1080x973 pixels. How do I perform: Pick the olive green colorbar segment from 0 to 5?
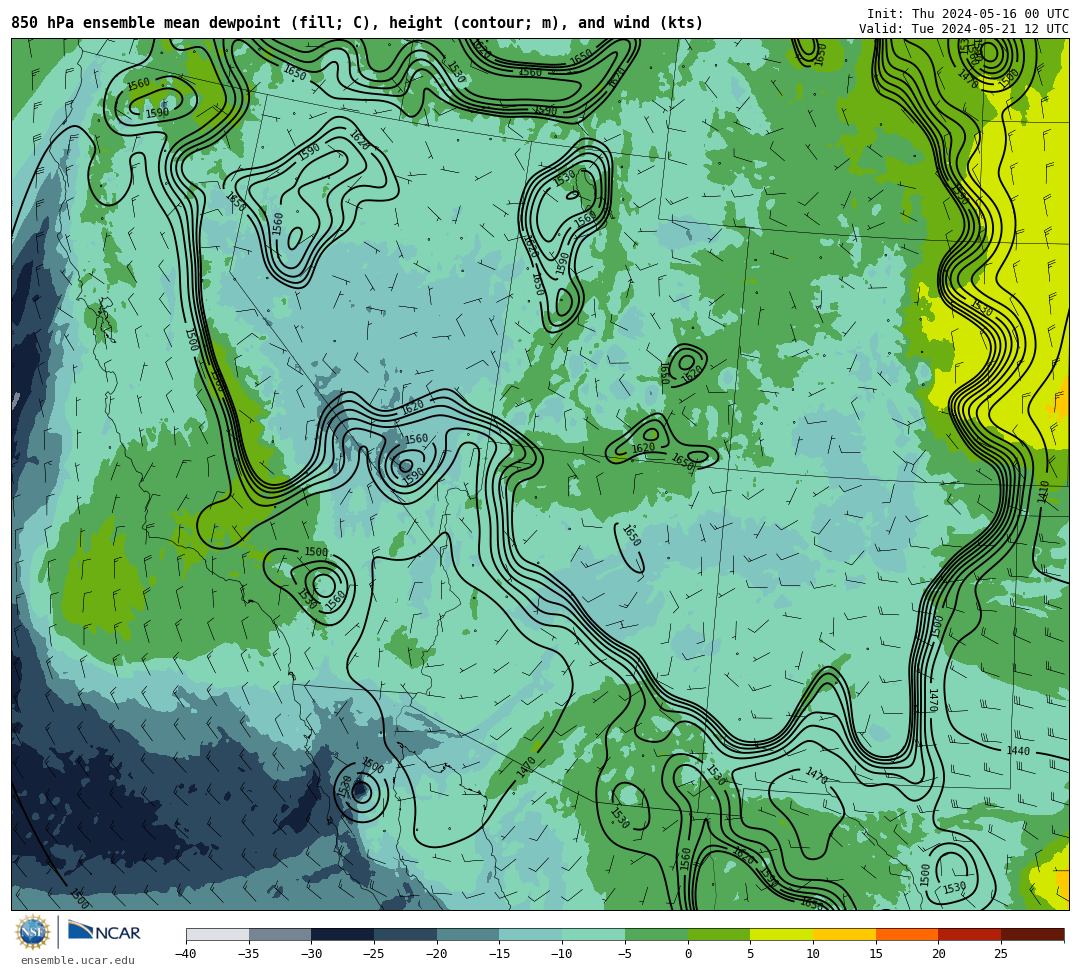(718, 934)
